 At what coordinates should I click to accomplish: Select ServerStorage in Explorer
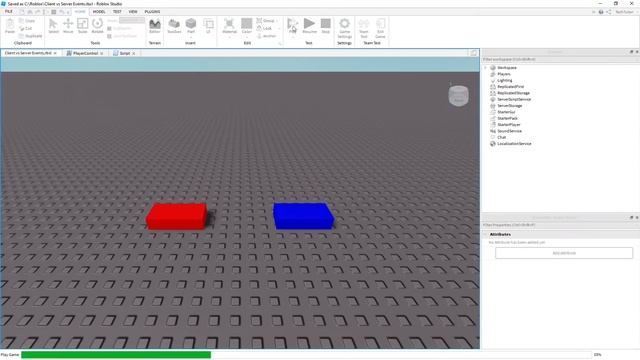point(509,106)
